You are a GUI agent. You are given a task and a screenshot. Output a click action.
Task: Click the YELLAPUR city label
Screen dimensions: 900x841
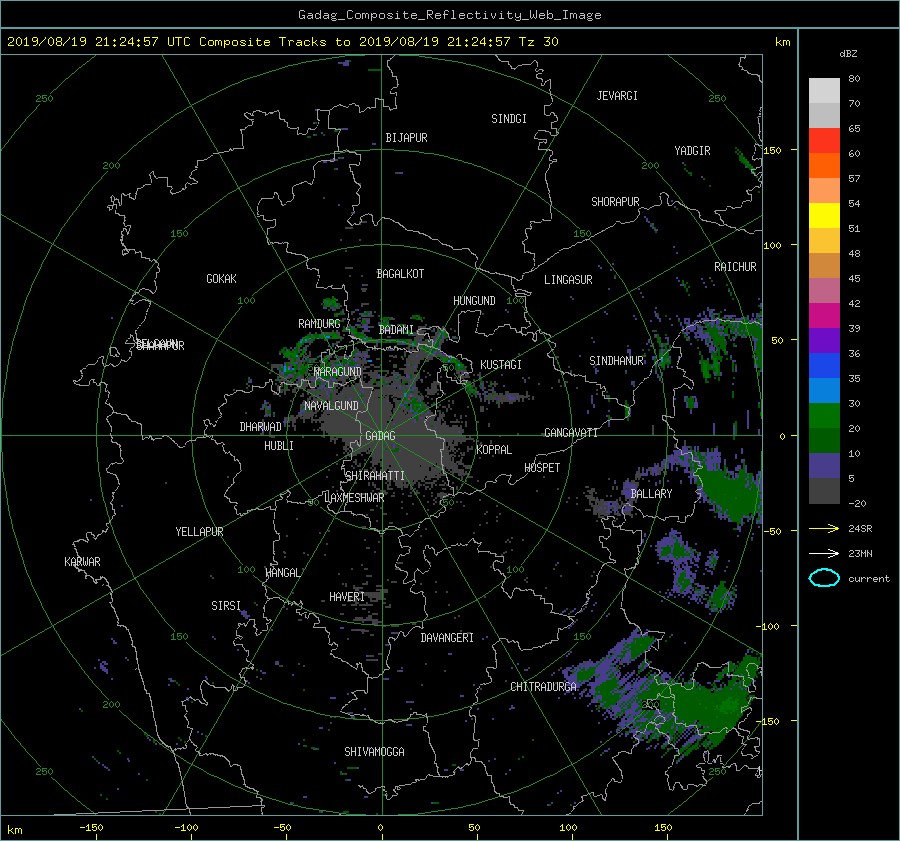point(199,532)
